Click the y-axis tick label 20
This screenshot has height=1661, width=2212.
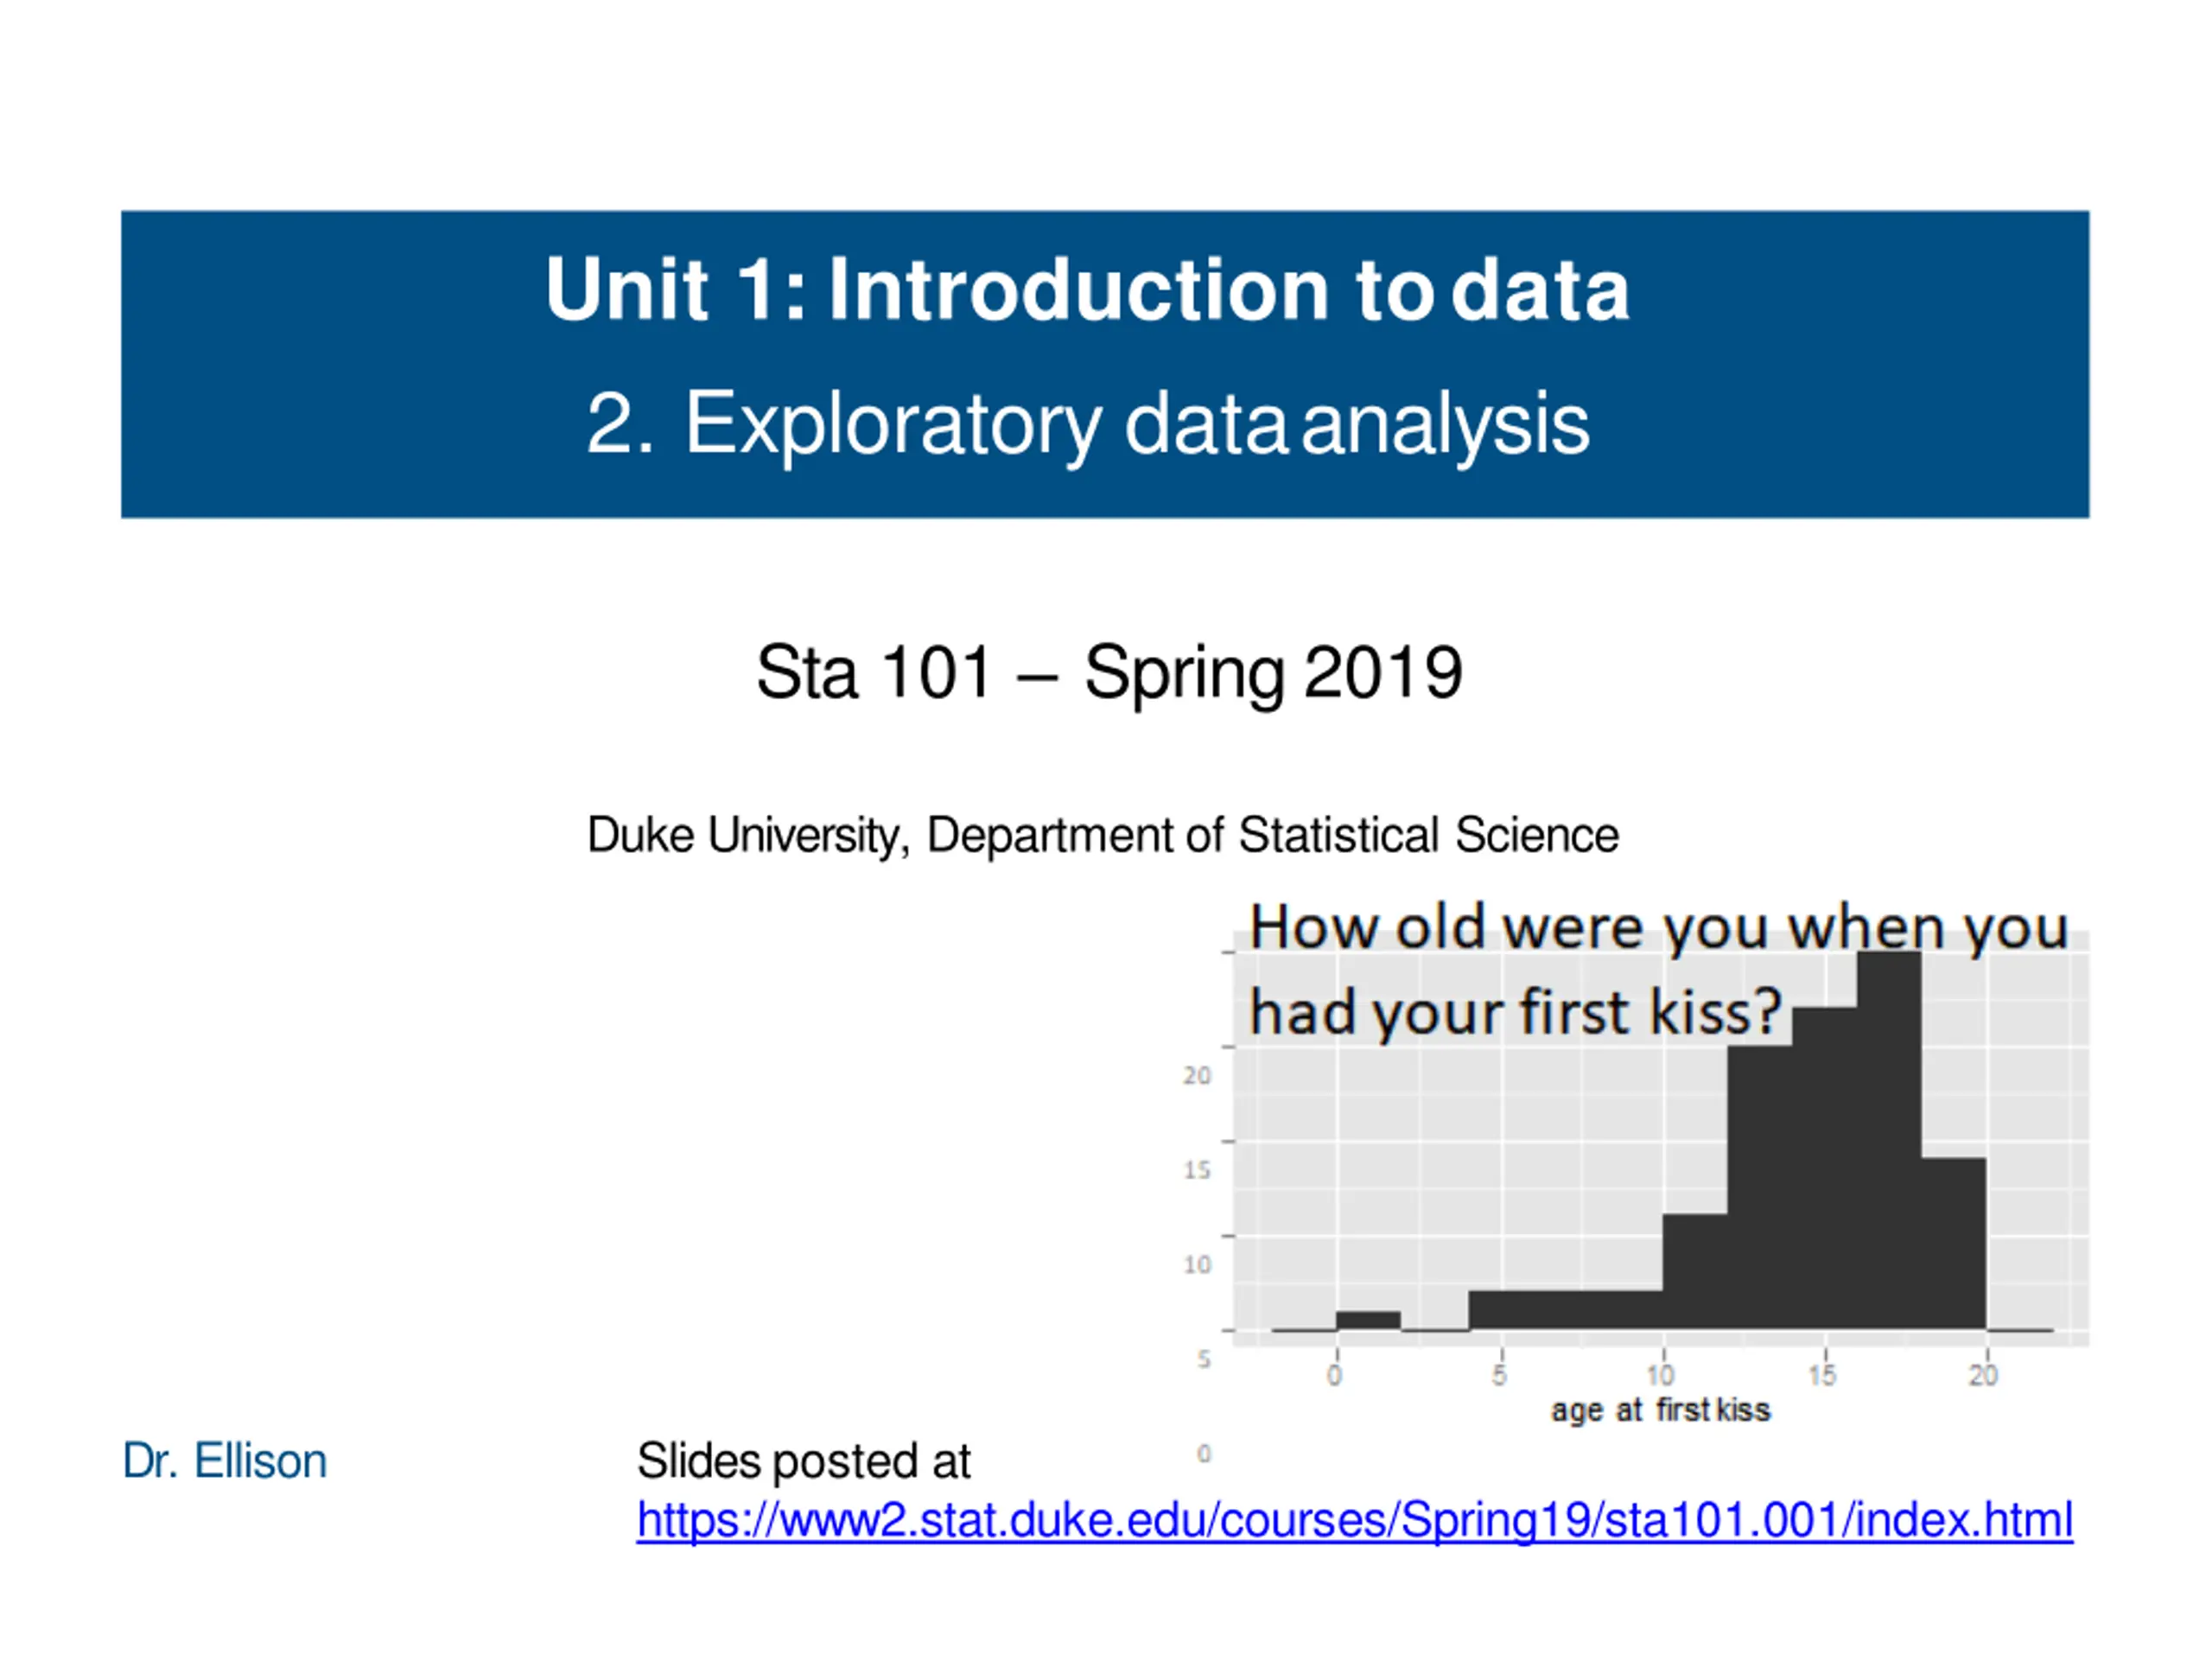click(1197, 1075)
